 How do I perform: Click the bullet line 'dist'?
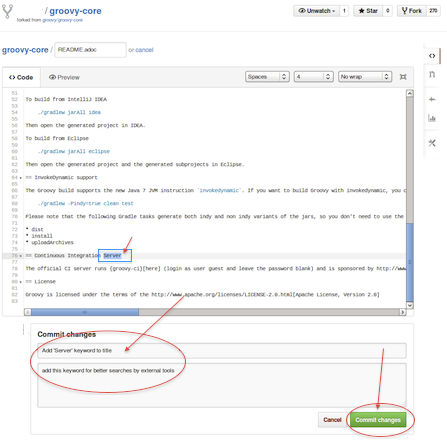(x=34, y=229)
